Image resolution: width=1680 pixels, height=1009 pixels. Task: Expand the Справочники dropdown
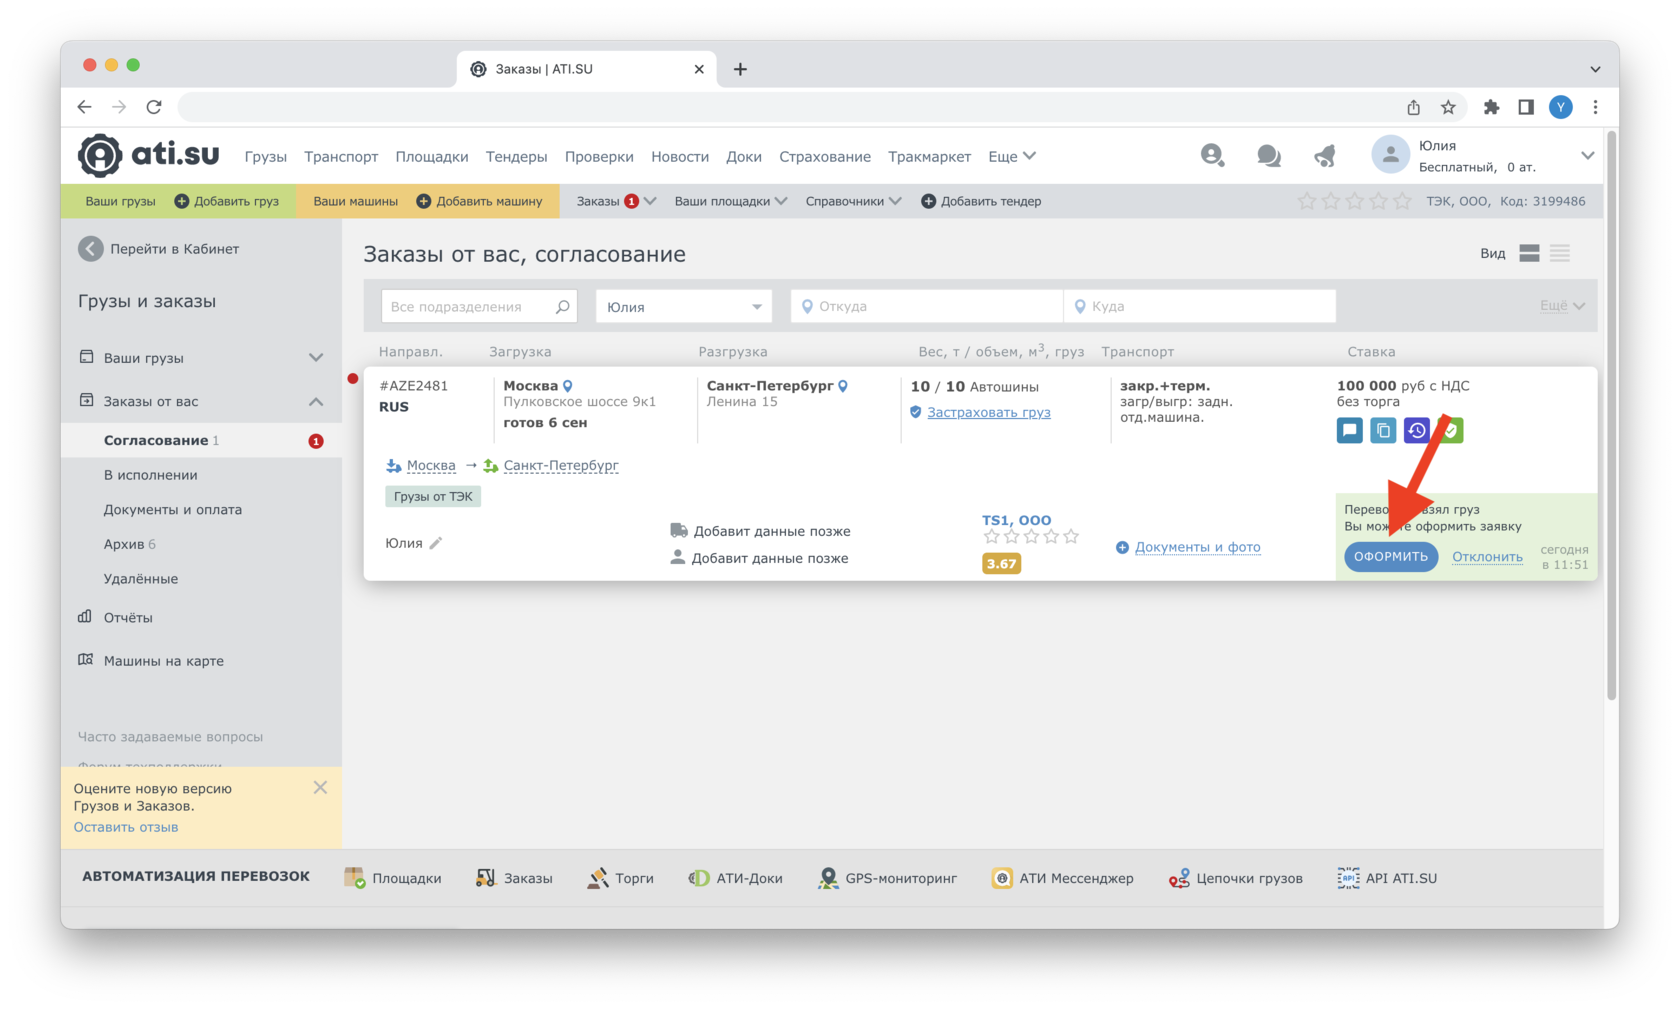tap(853, 201)
